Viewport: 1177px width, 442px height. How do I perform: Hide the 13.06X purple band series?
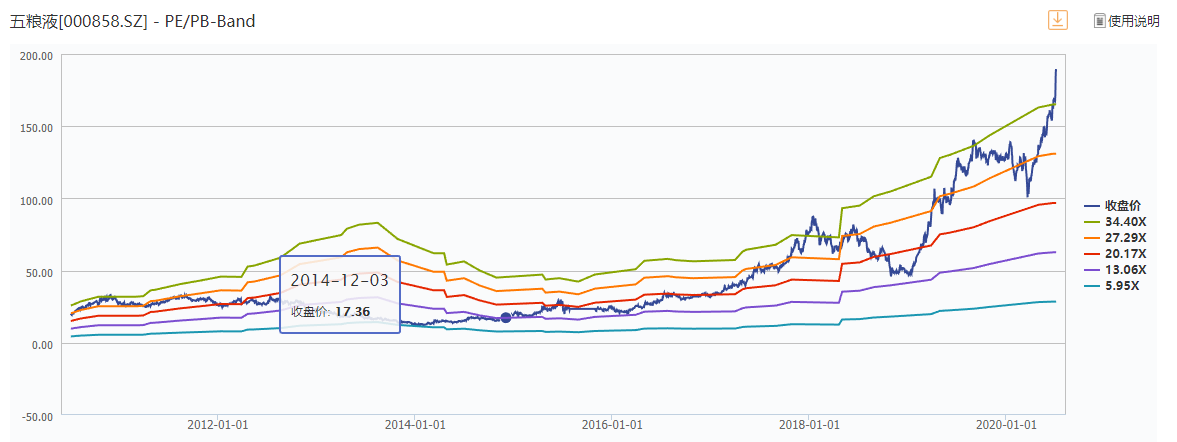1116,270
